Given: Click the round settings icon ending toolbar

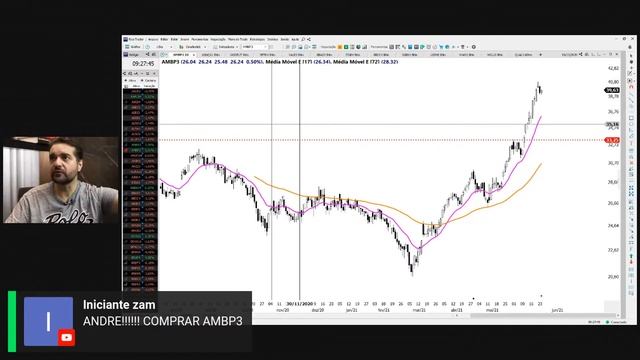Looking at the screenshot, I should (474, 47).
